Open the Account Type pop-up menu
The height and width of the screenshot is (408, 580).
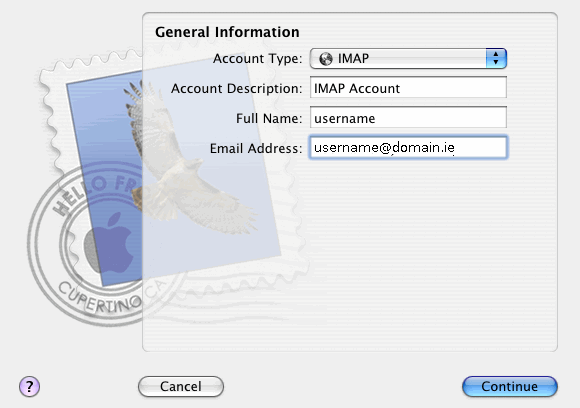point(408,58)
